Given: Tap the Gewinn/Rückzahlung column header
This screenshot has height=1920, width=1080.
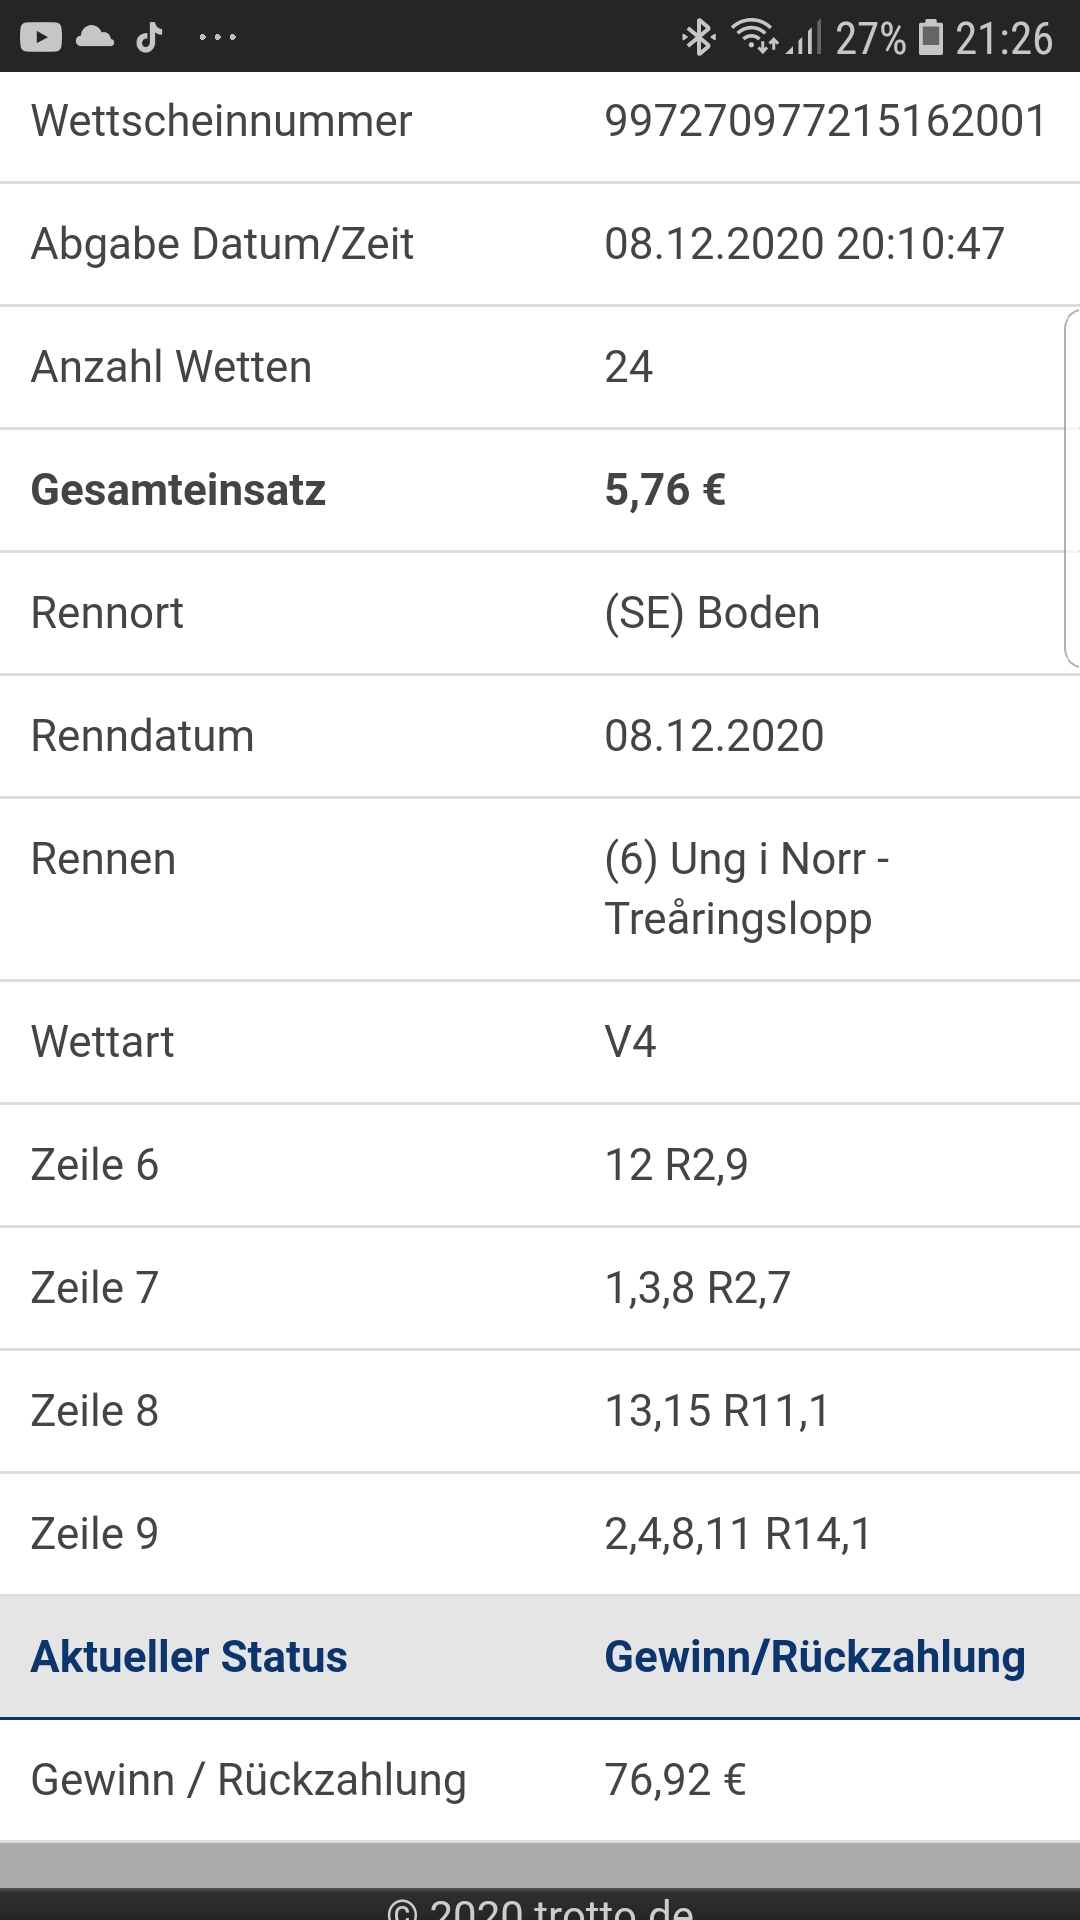Looking at the screenshot, I should tap(815, 1657).
